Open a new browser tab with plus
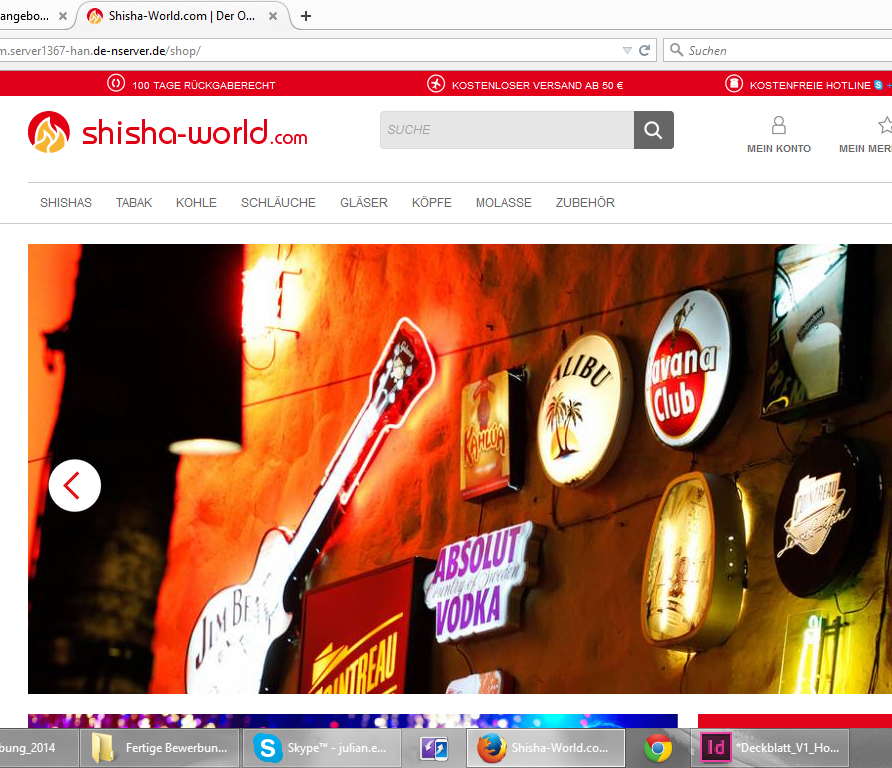This screenshot has height=768, width=892. click(306, 16)
